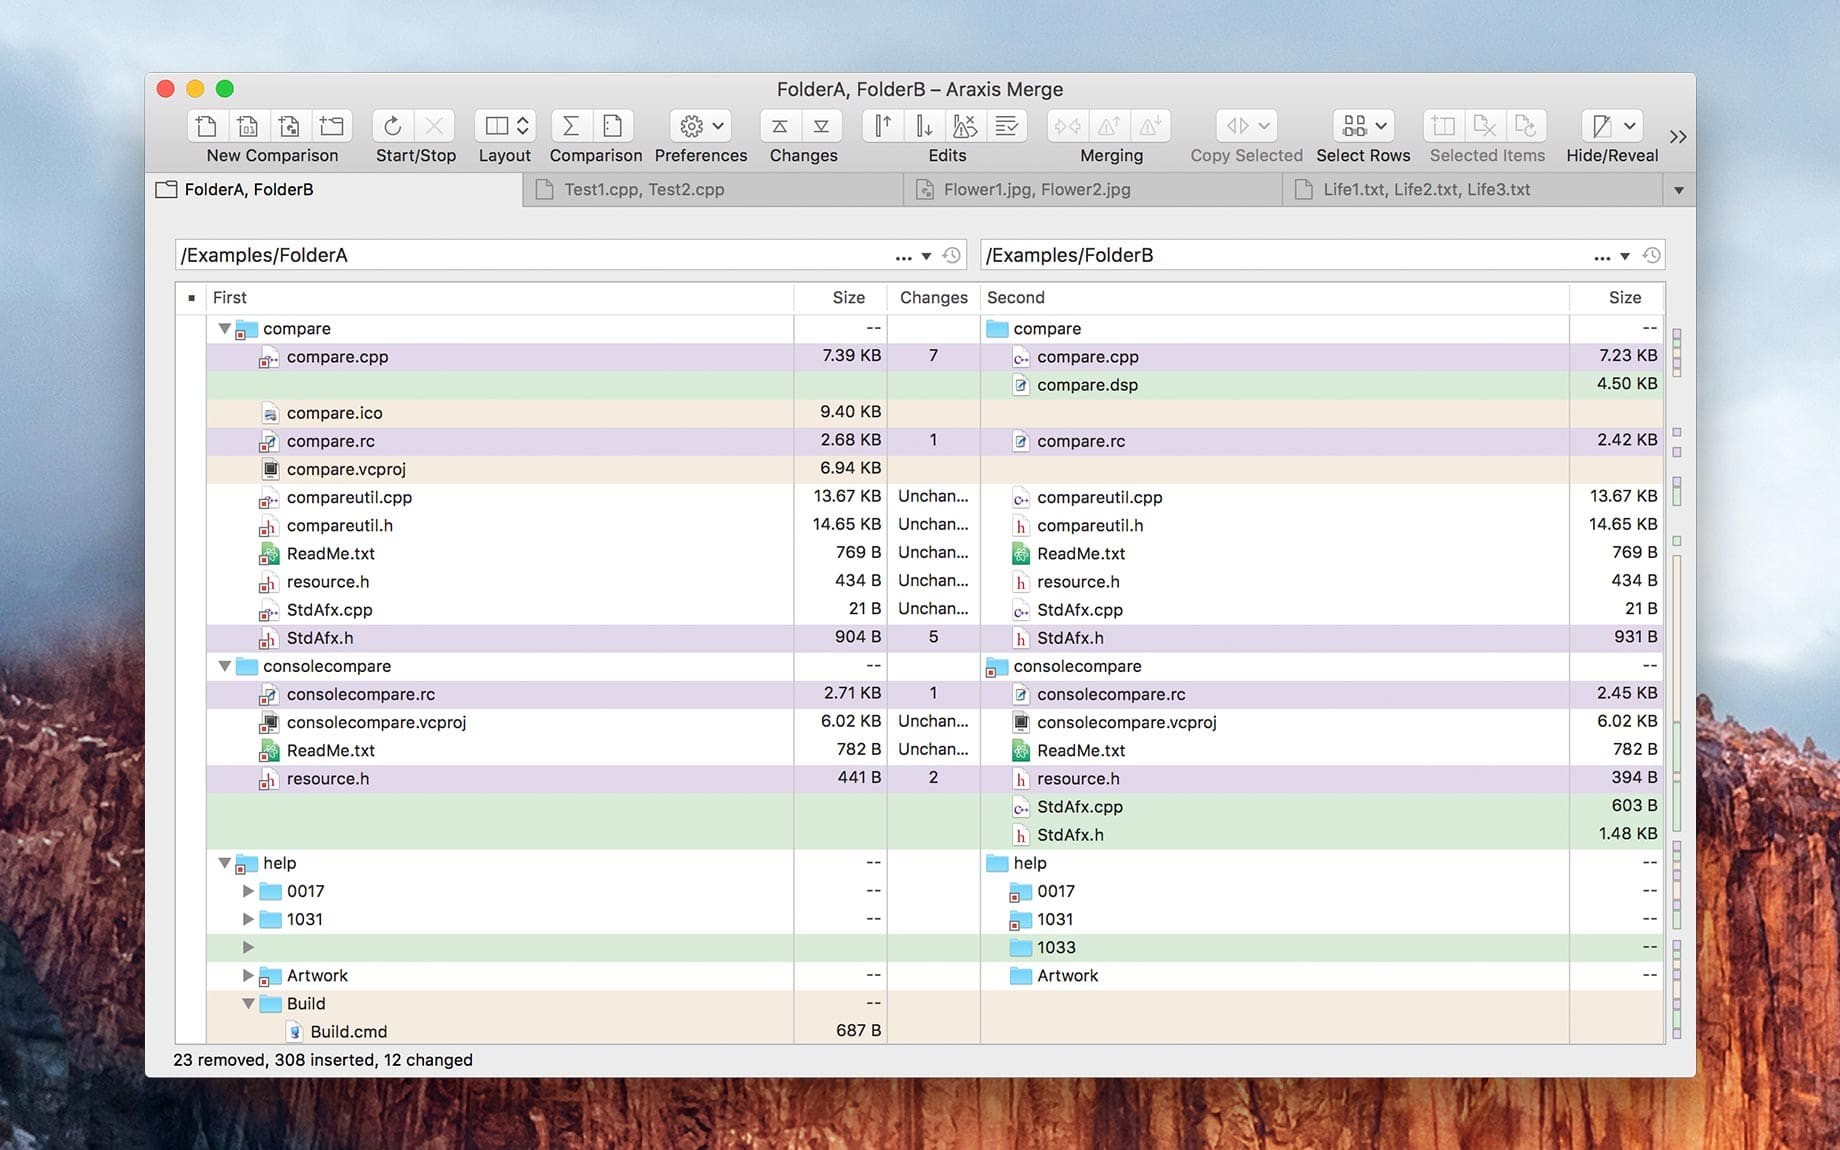Jump to the previous change

778,125
